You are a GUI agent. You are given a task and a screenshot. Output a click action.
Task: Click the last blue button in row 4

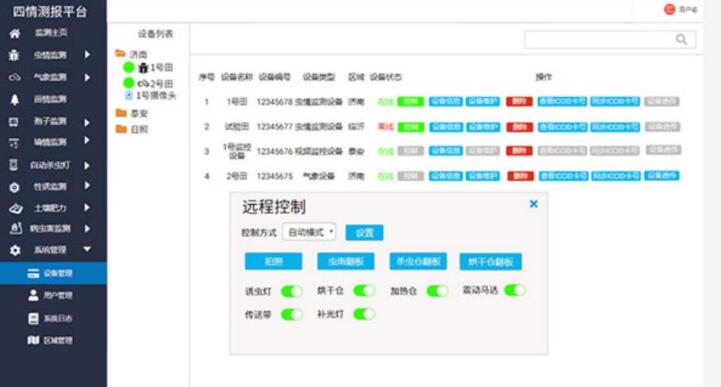(x=662, y=176)
